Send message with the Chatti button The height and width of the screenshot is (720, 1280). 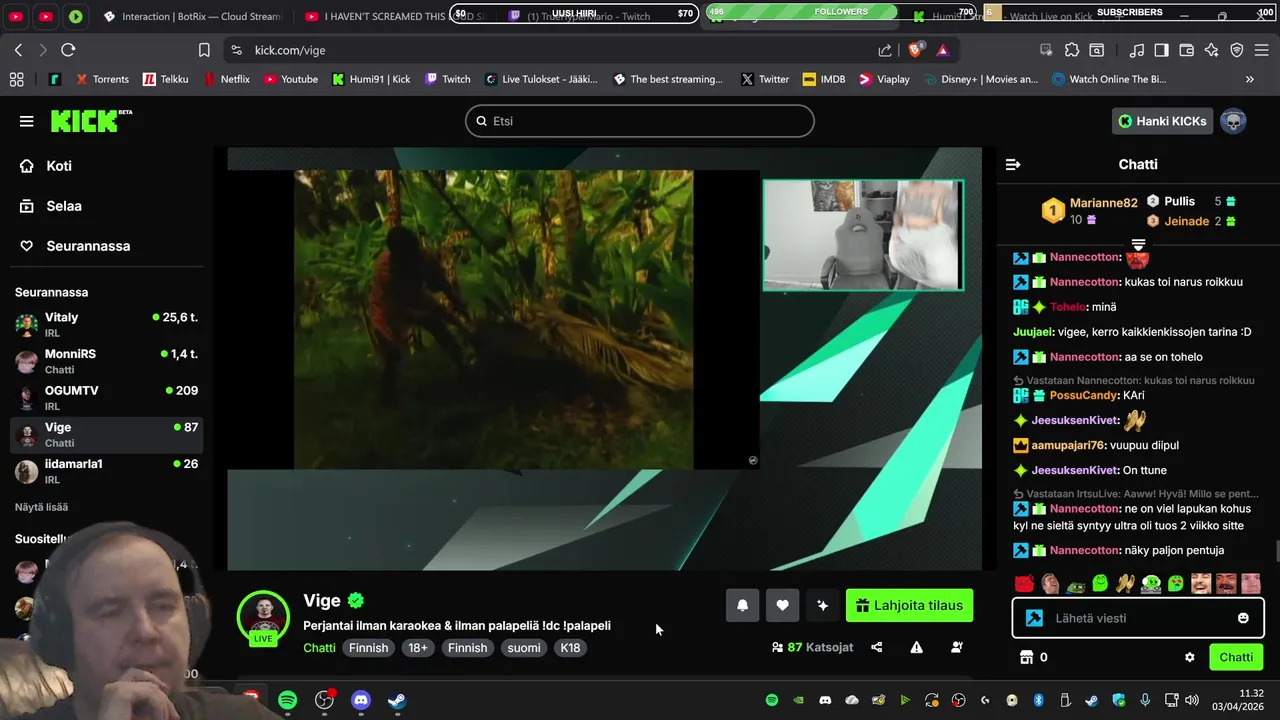(1236, 657)
